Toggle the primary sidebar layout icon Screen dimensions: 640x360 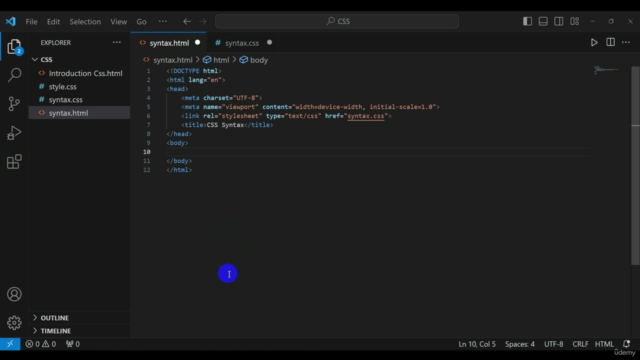(527, 21)
